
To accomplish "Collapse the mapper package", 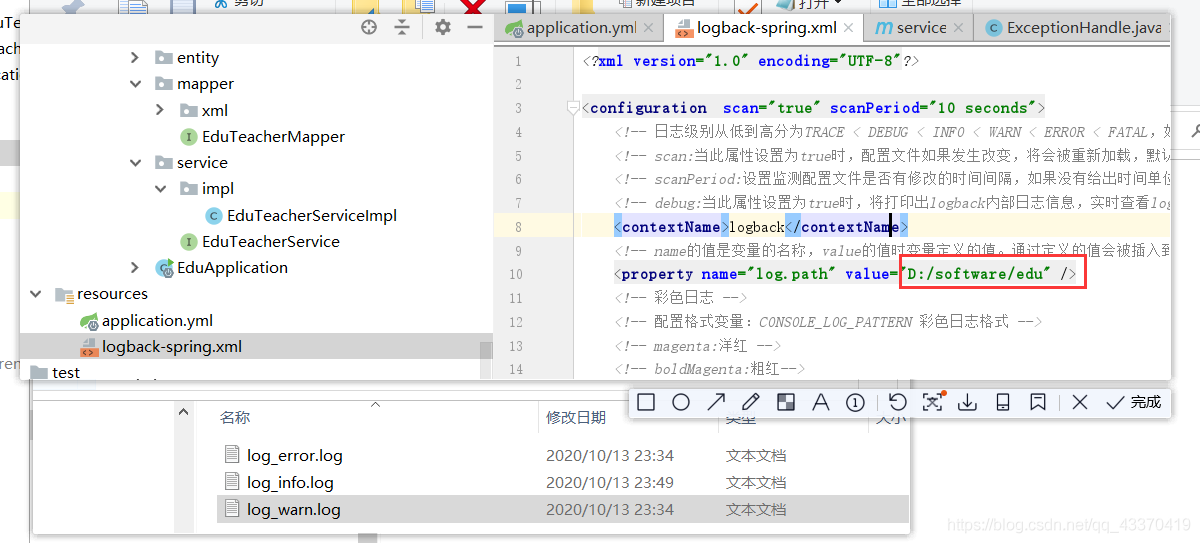I will pos(135,84).
